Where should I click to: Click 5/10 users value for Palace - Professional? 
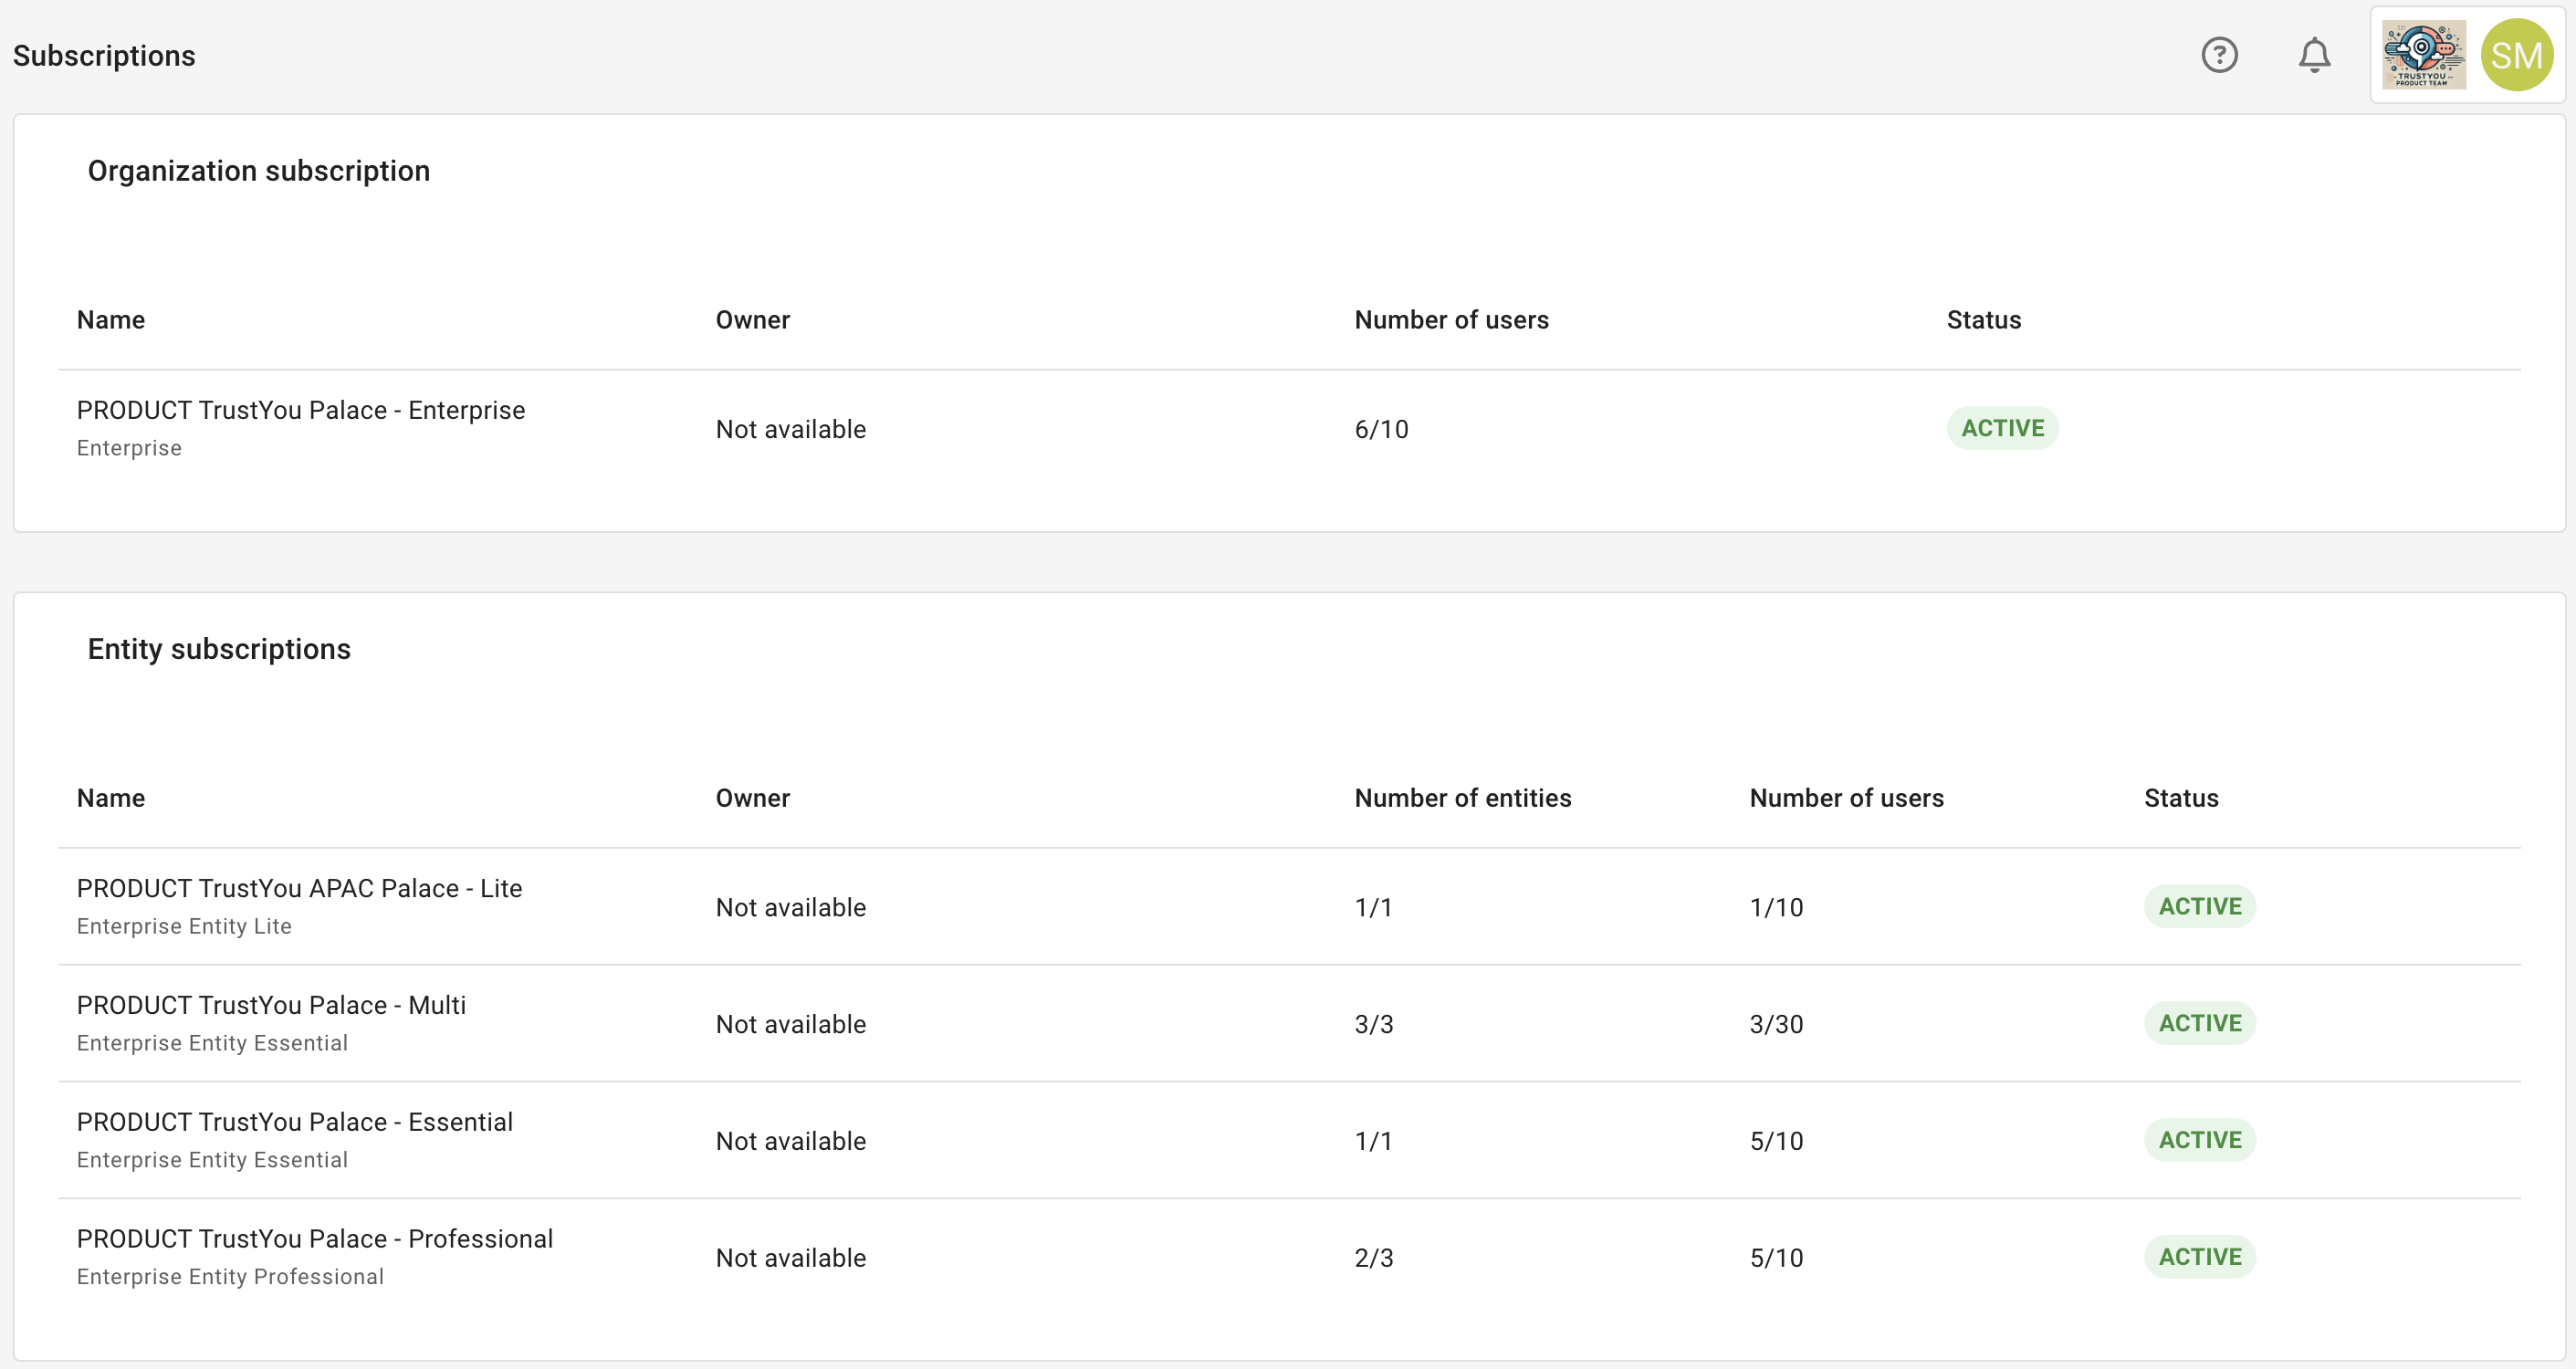pyautogui.click(x=1776, y=1258)
